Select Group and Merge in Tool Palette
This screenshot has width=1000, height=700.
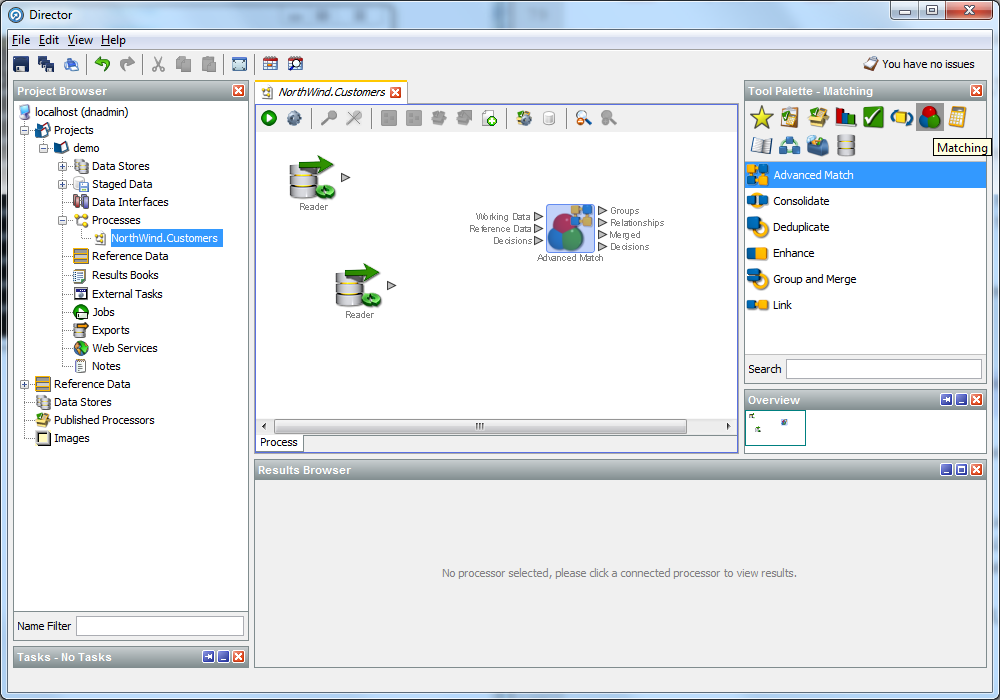[x=865, y=279]
